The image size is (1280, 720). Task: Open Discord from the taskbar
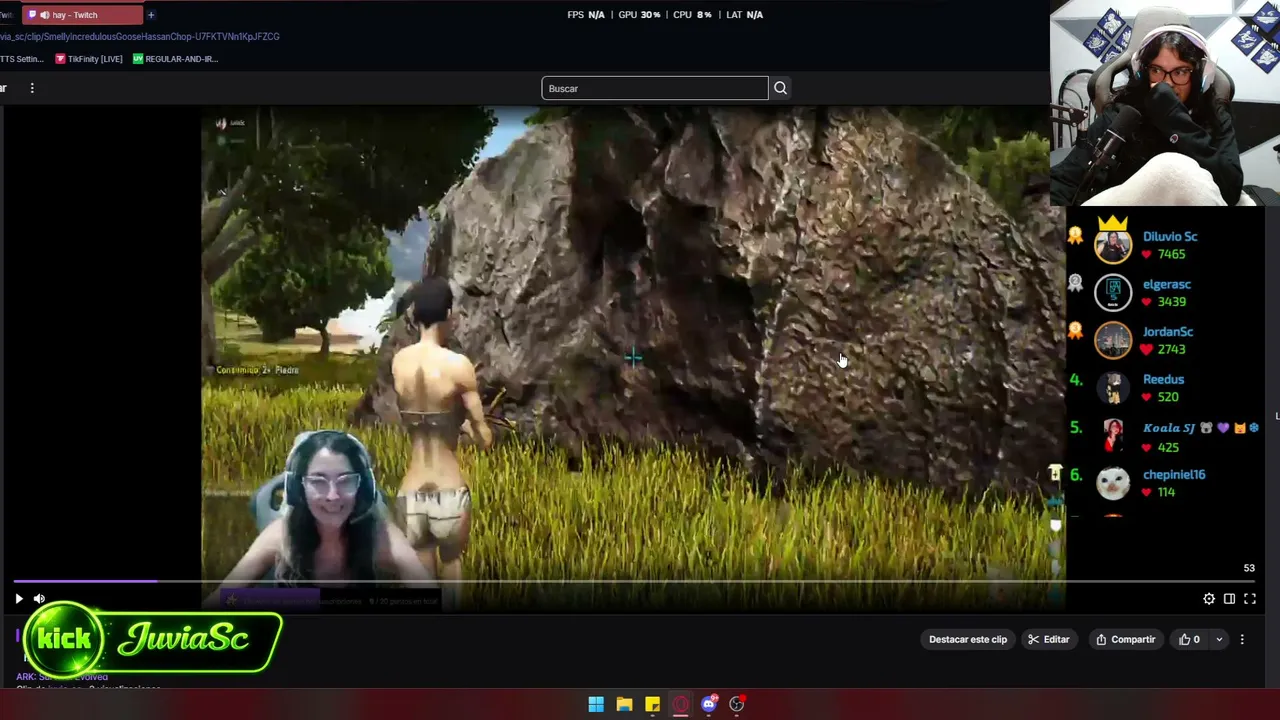709,704
